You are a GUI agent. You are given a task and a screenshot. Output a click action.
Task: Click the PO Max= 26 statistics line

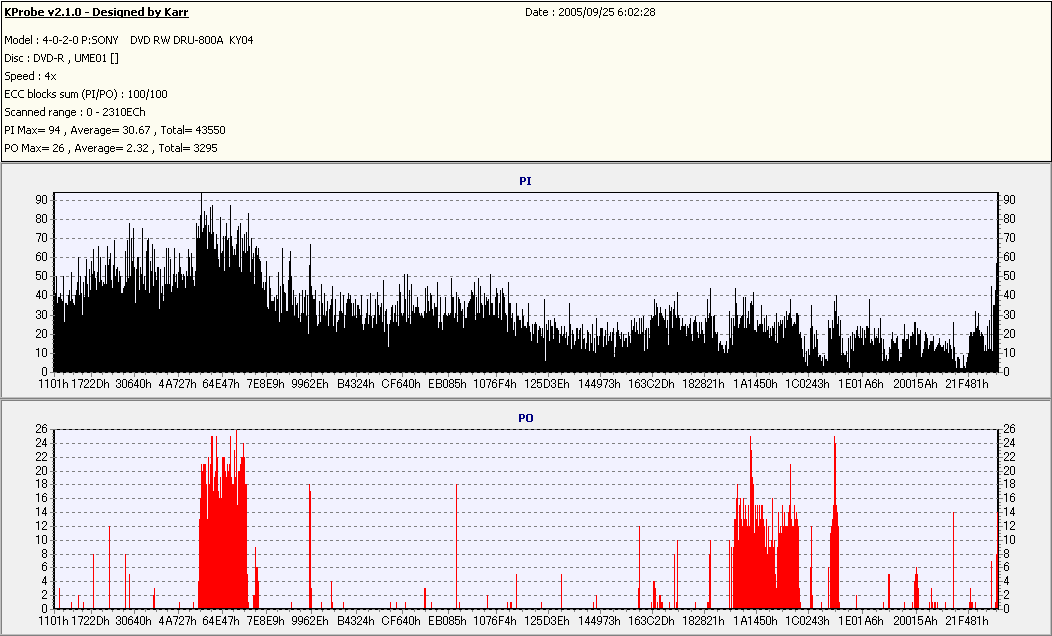pyautogui.click(x=110, y=148)
